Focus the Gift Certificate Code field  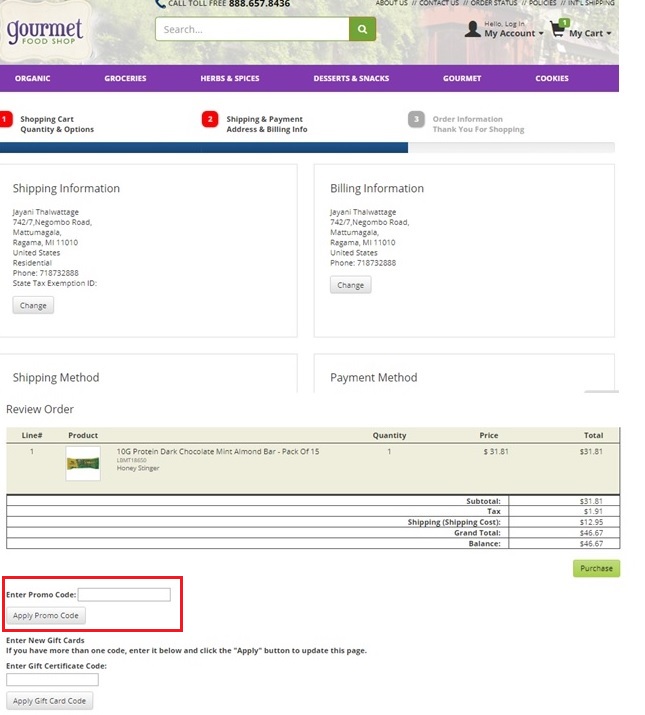click(x=52, y=679)
